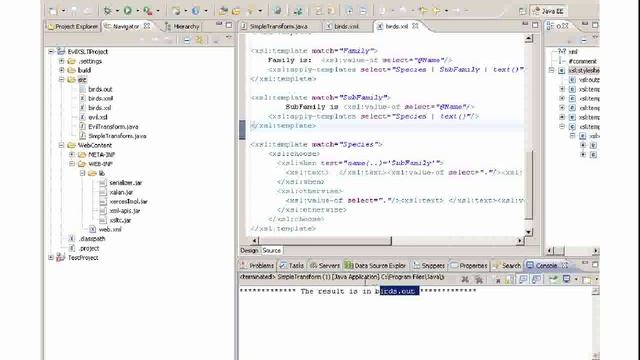The height and width of the screenshot is (360, 640).
Task: Collapse the WEB-INF folder
Action: (72, 164)
